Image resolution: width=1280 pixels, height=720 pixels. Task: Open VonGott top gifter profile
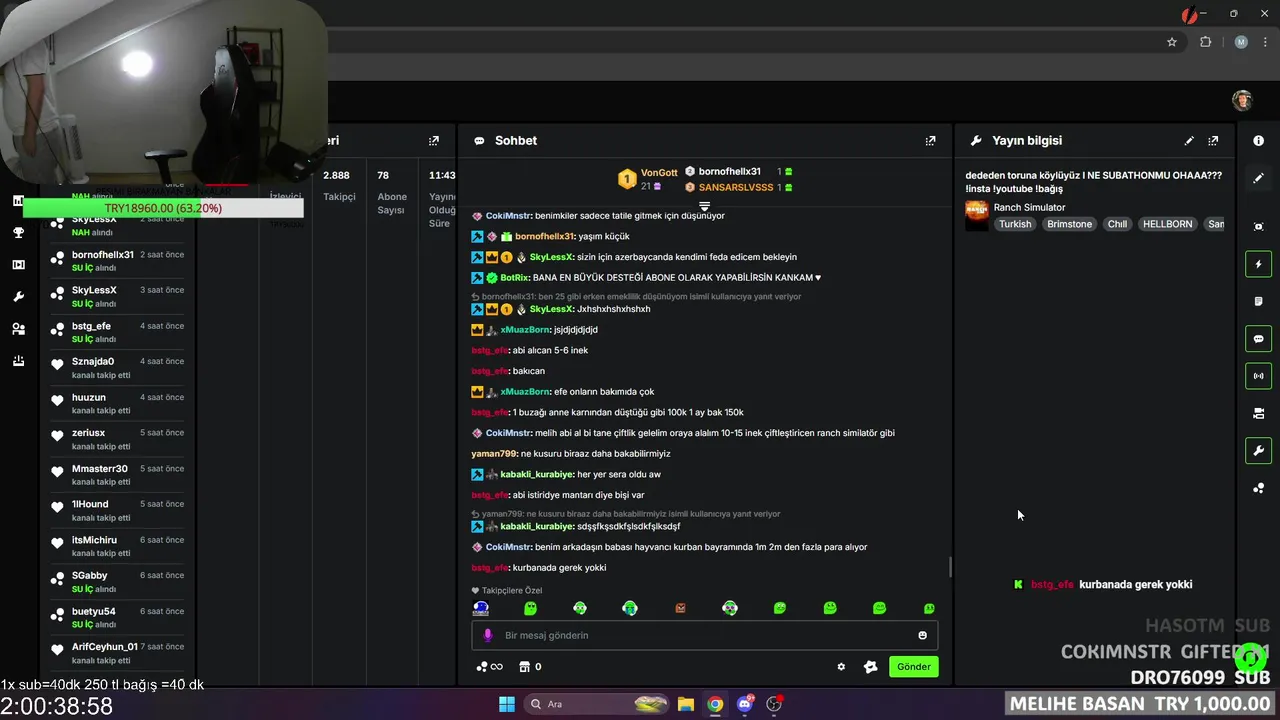coord(659,173)
